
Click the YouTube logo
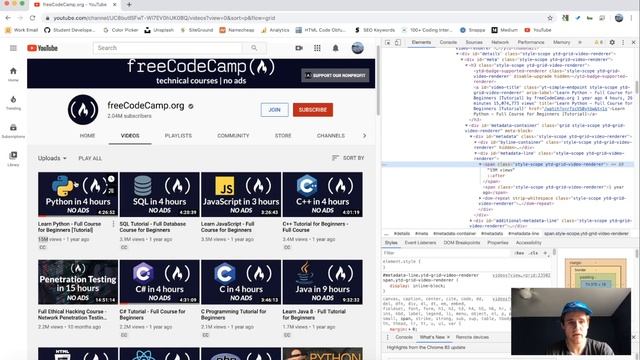coord(42,48)
